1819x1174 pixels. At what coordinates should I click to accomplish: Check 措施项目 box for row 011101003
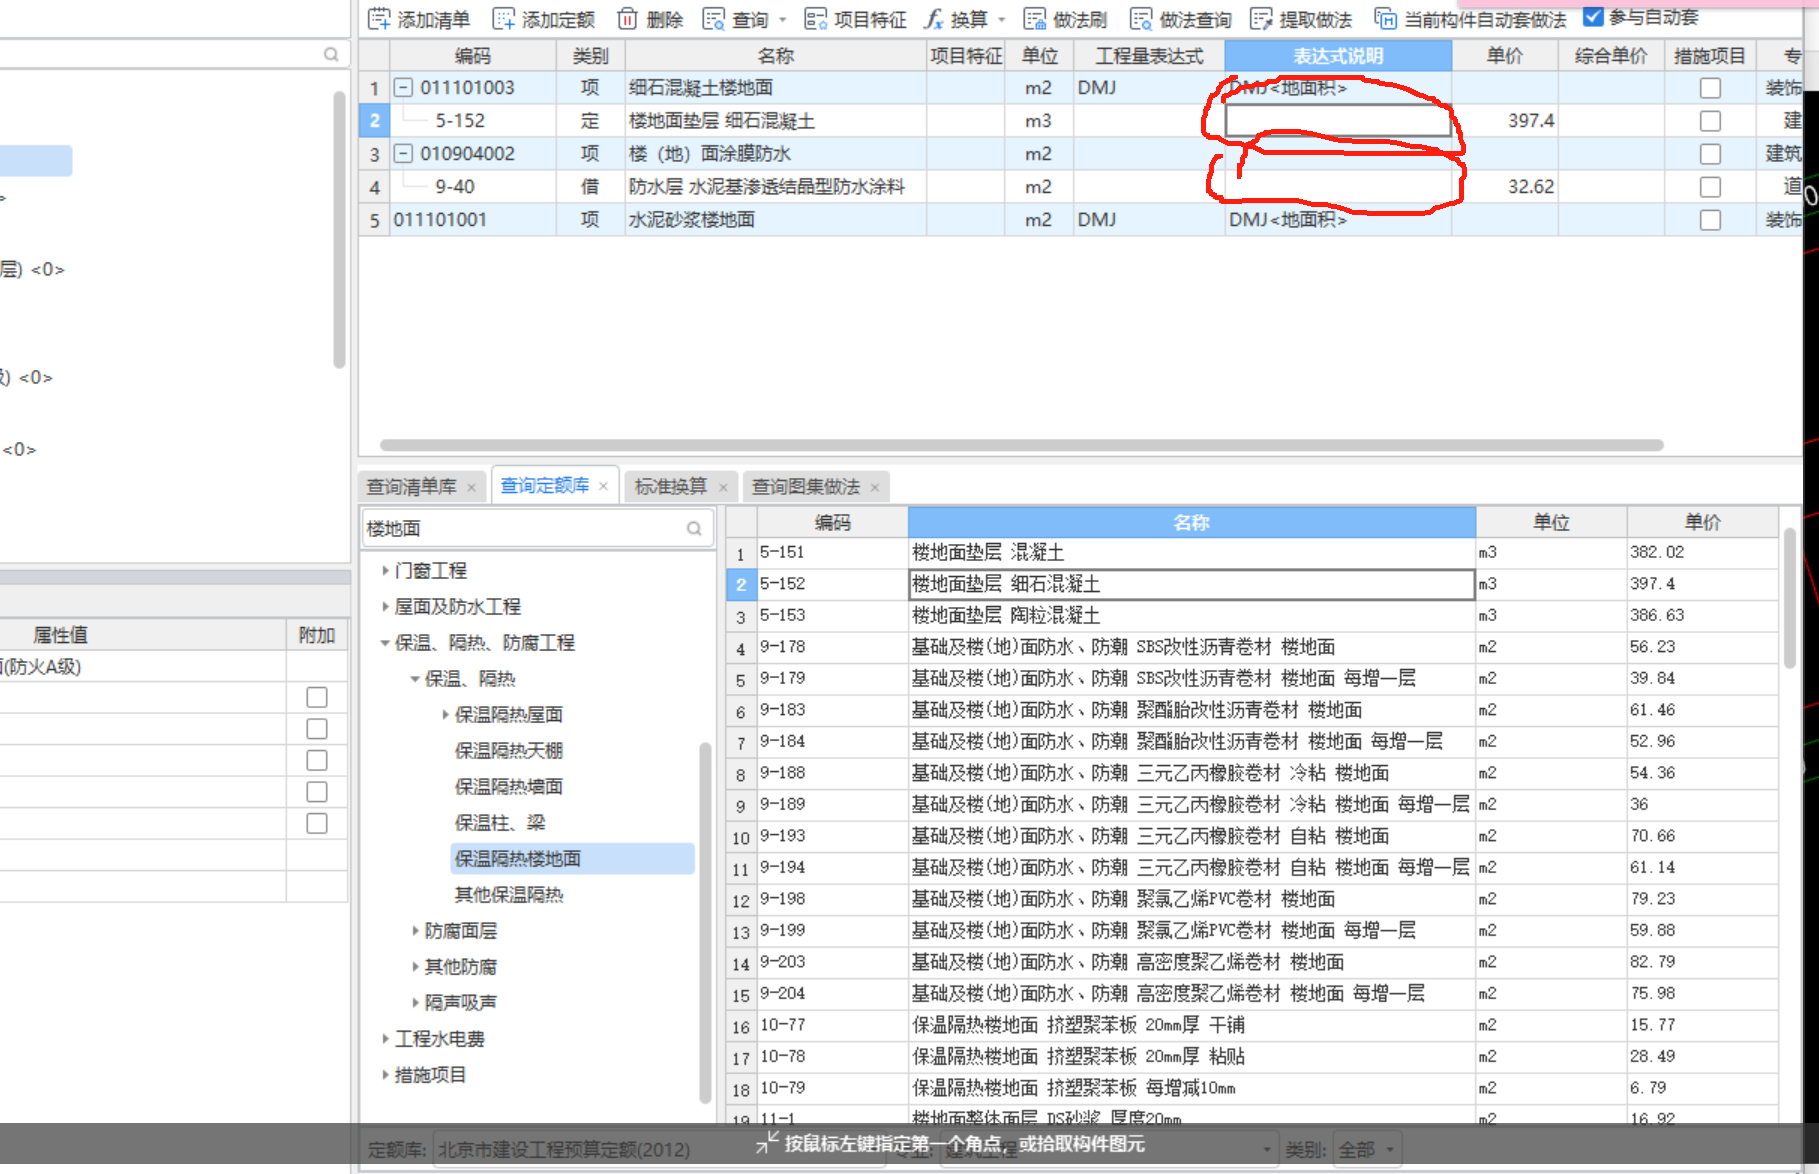tap(1710, 88)
